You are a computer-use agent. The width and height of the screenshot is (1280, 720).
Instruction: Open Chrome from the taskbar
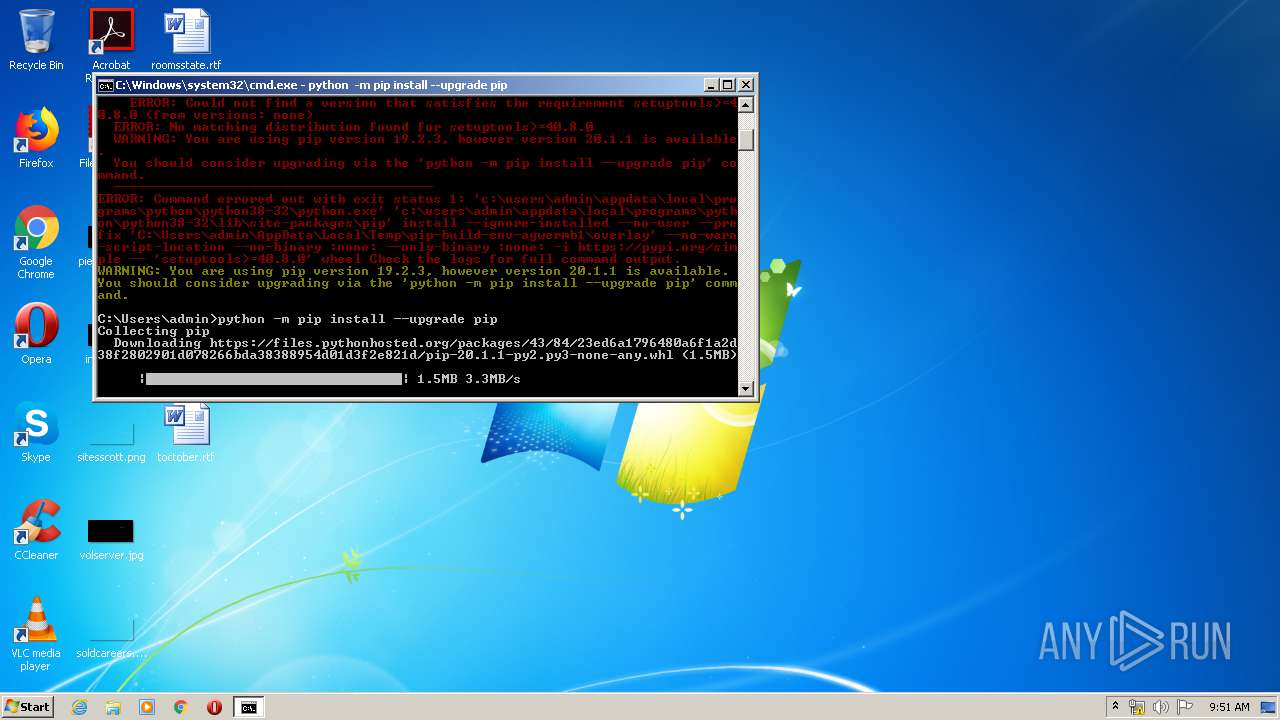coord(181,707)
